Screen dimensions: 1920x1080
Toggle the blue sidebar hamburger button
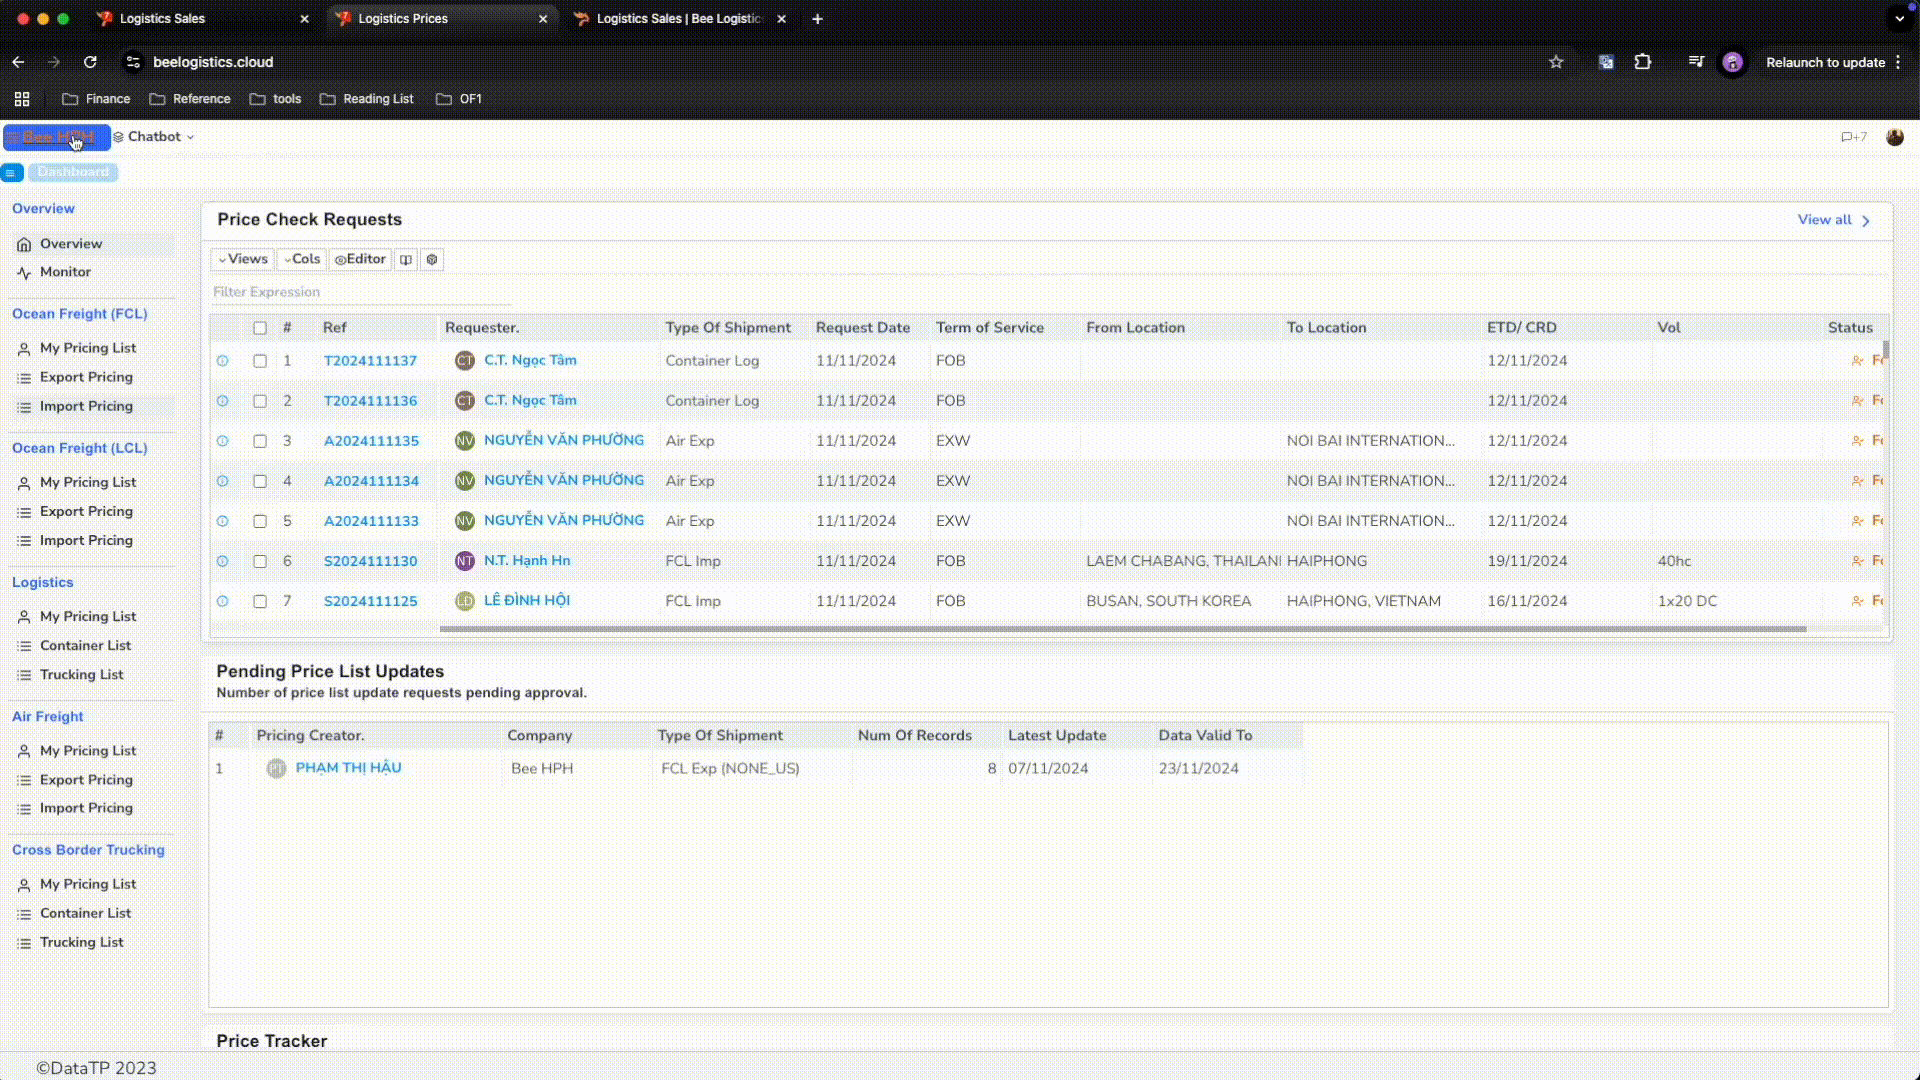pos(11,173)
